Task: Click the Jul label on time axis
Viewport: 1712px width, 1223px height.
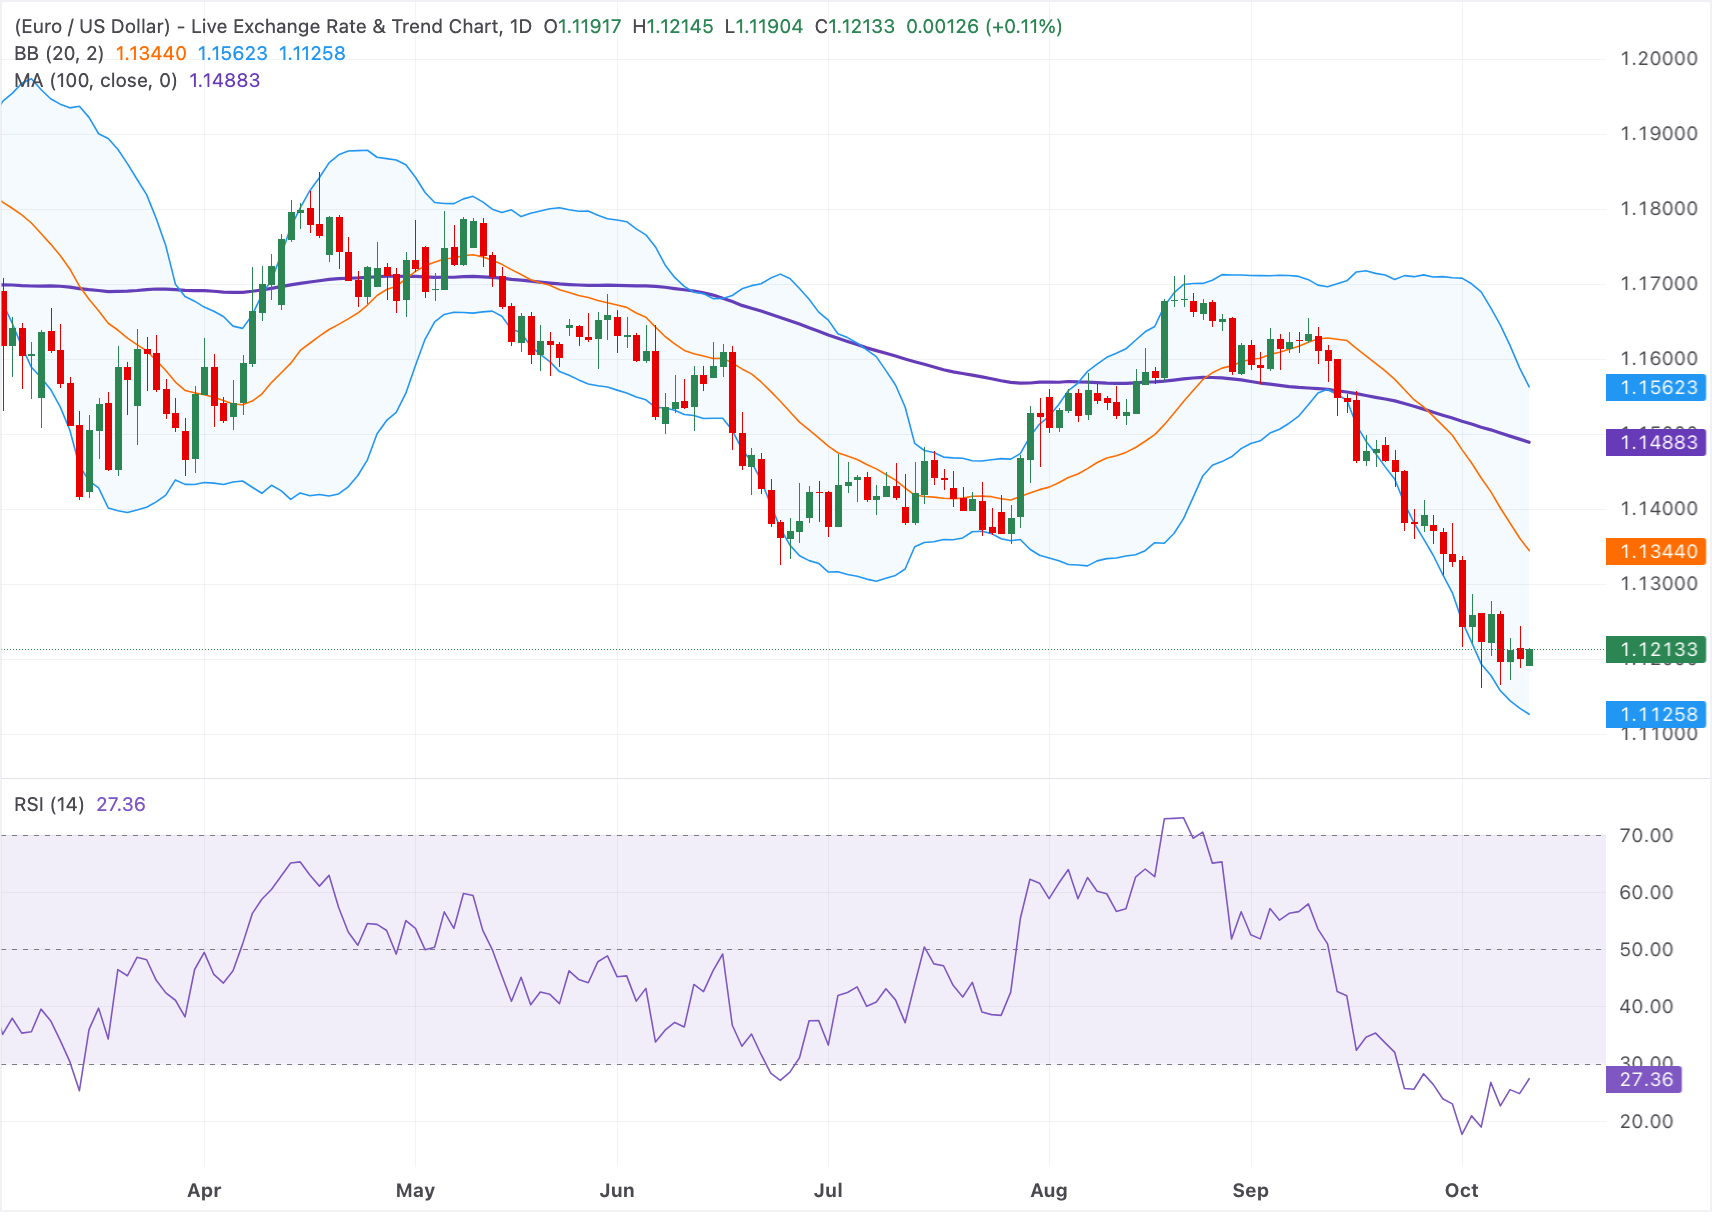Action: pos(828,1190)
